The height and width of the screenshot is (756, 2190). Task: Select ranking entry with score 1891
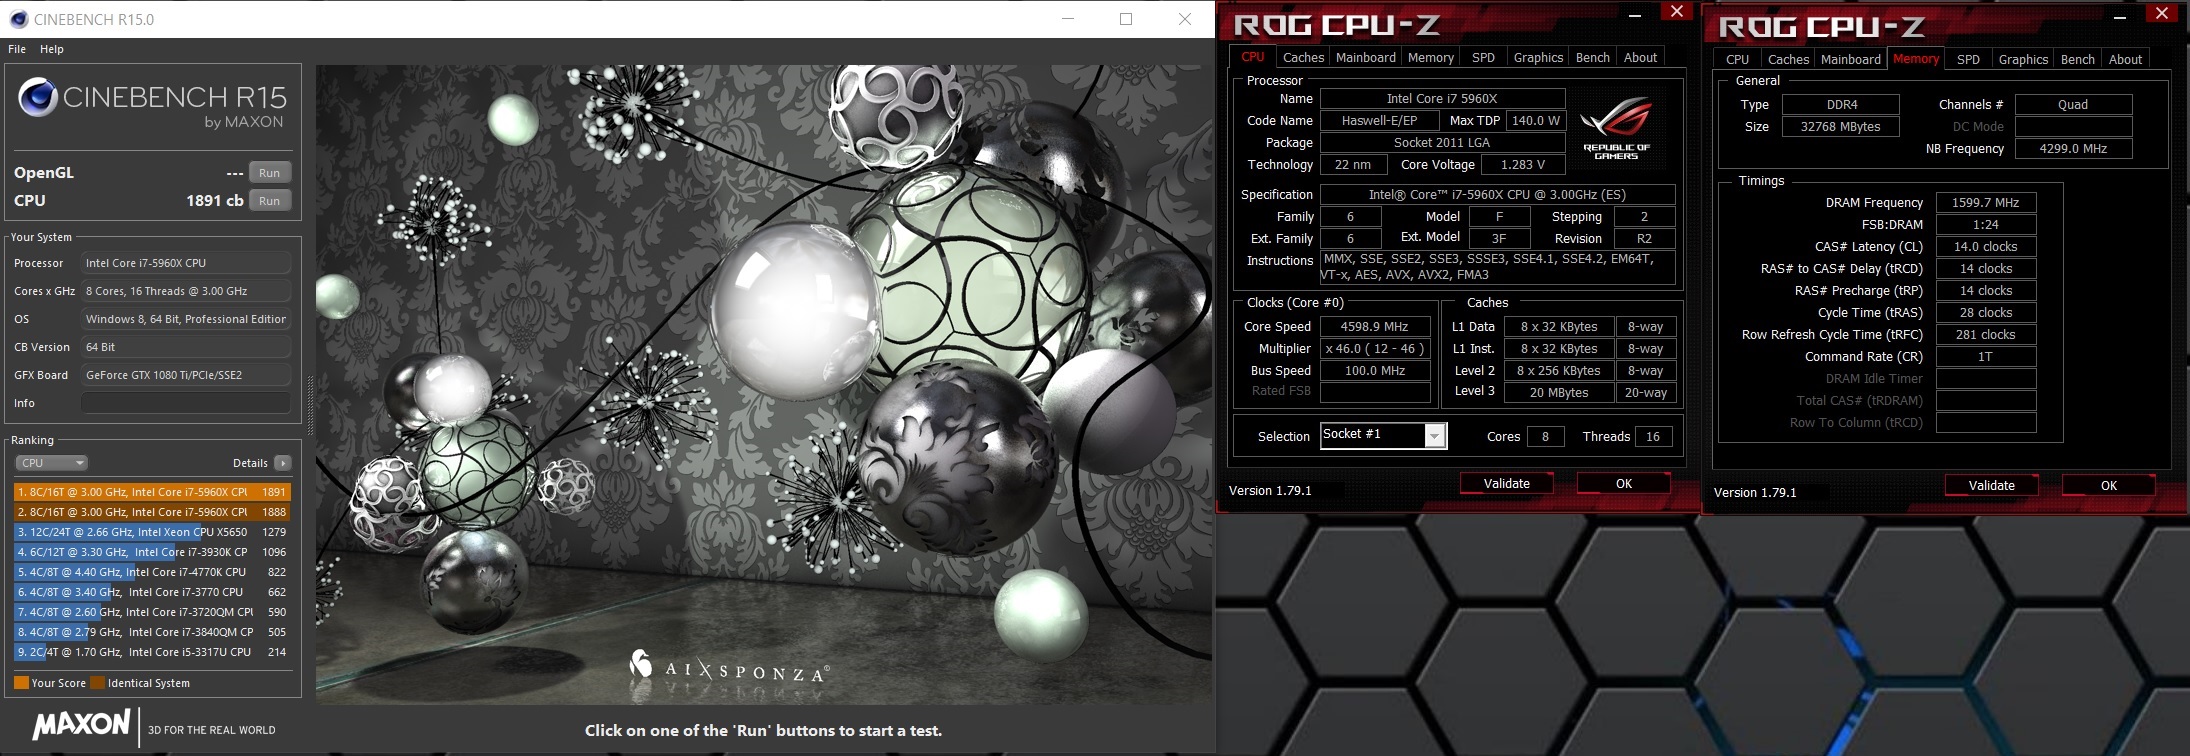click(152, 492)
